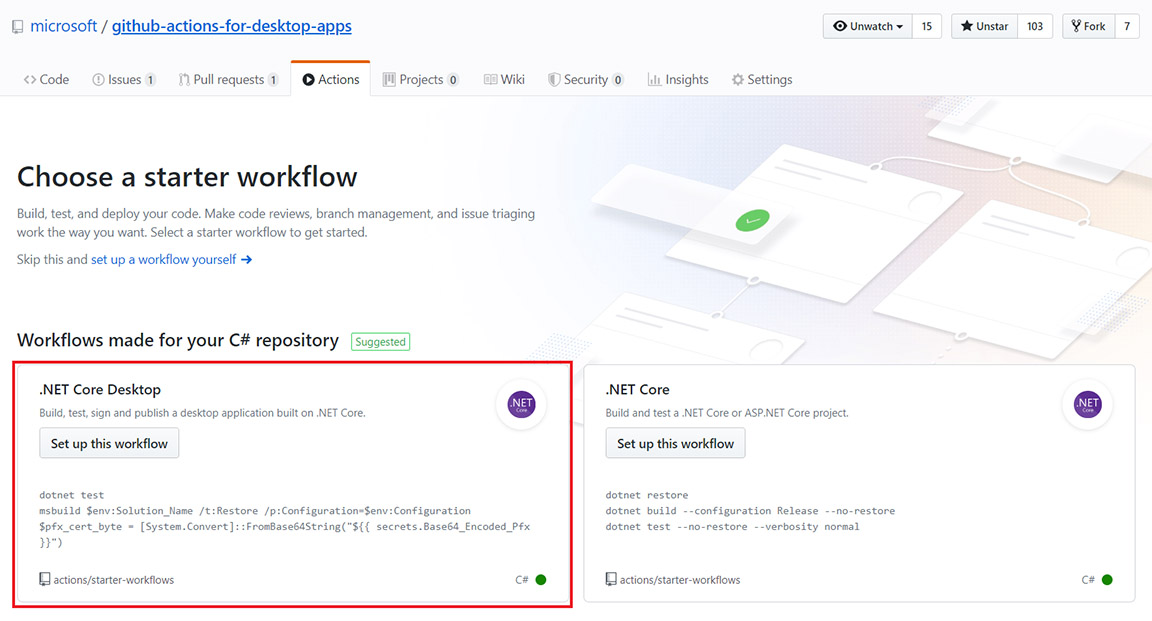This screenshot has width=1152, height=621.
Task: Fork the repository
Action: point(1088,27)
